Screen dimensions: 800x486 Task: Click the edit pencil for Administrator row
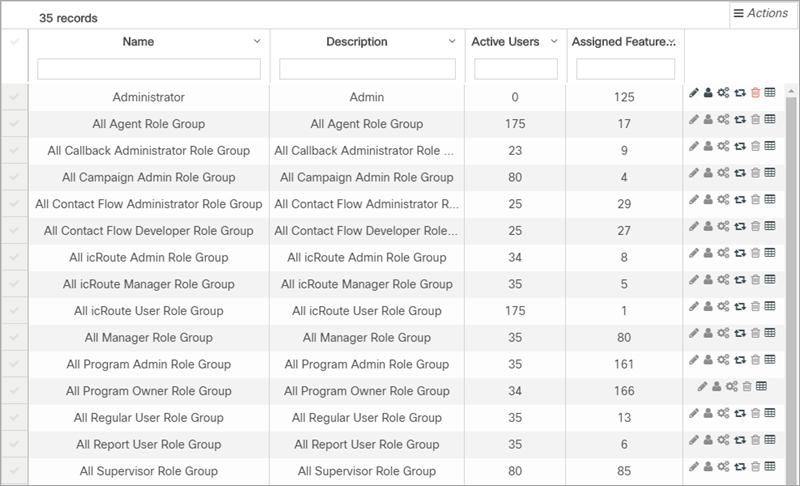[x=693, y=93]
